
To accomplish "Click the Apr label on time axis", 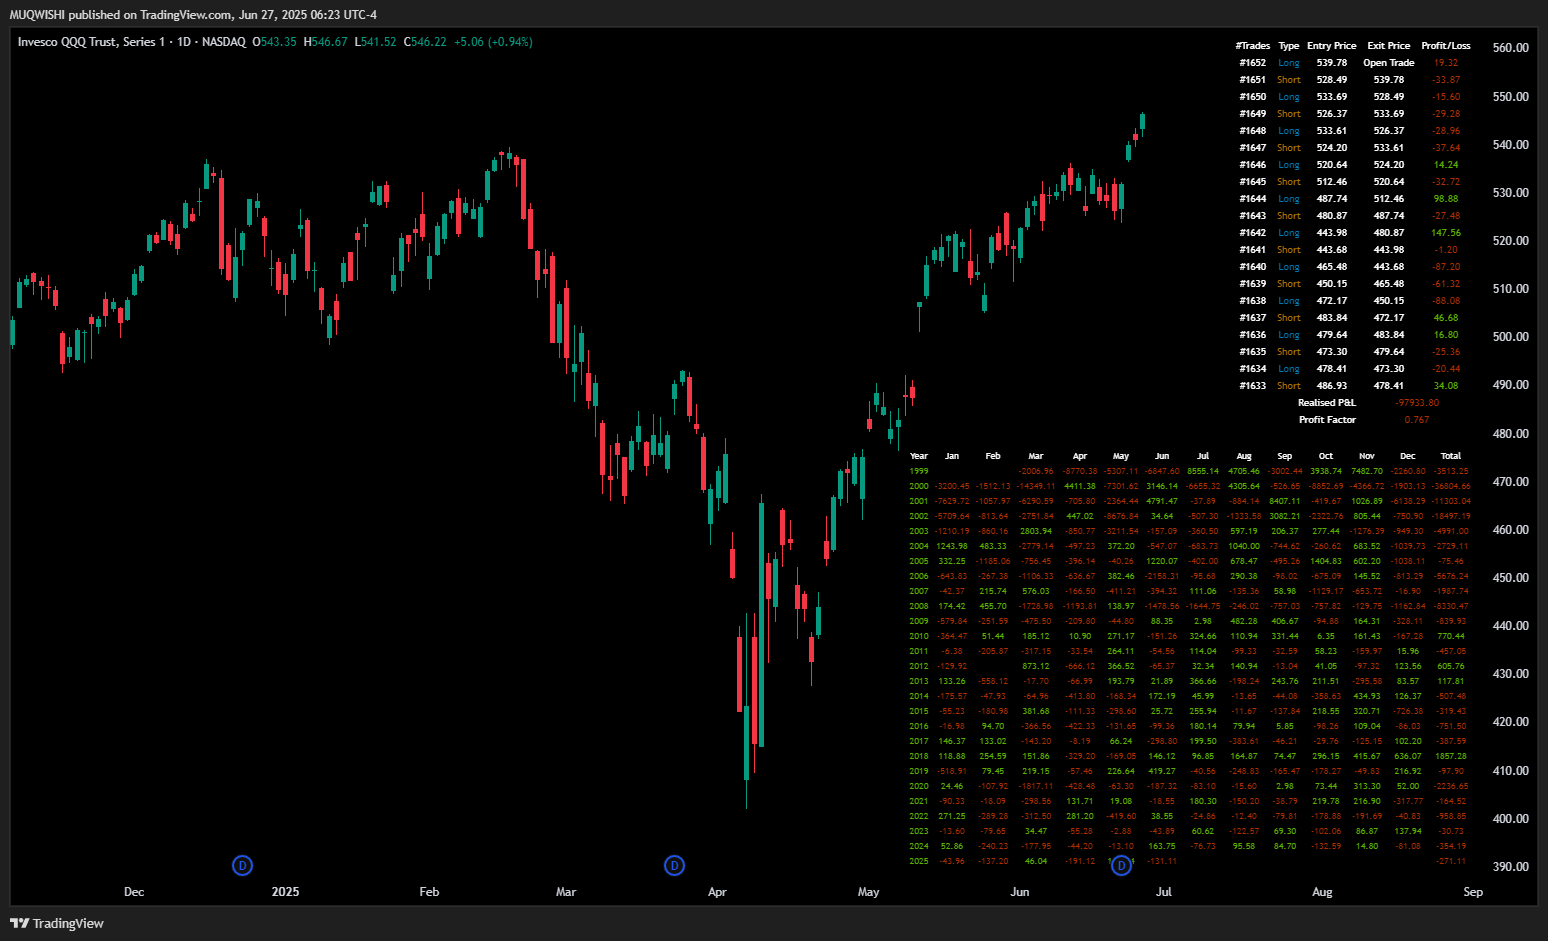I will point(717,892).
